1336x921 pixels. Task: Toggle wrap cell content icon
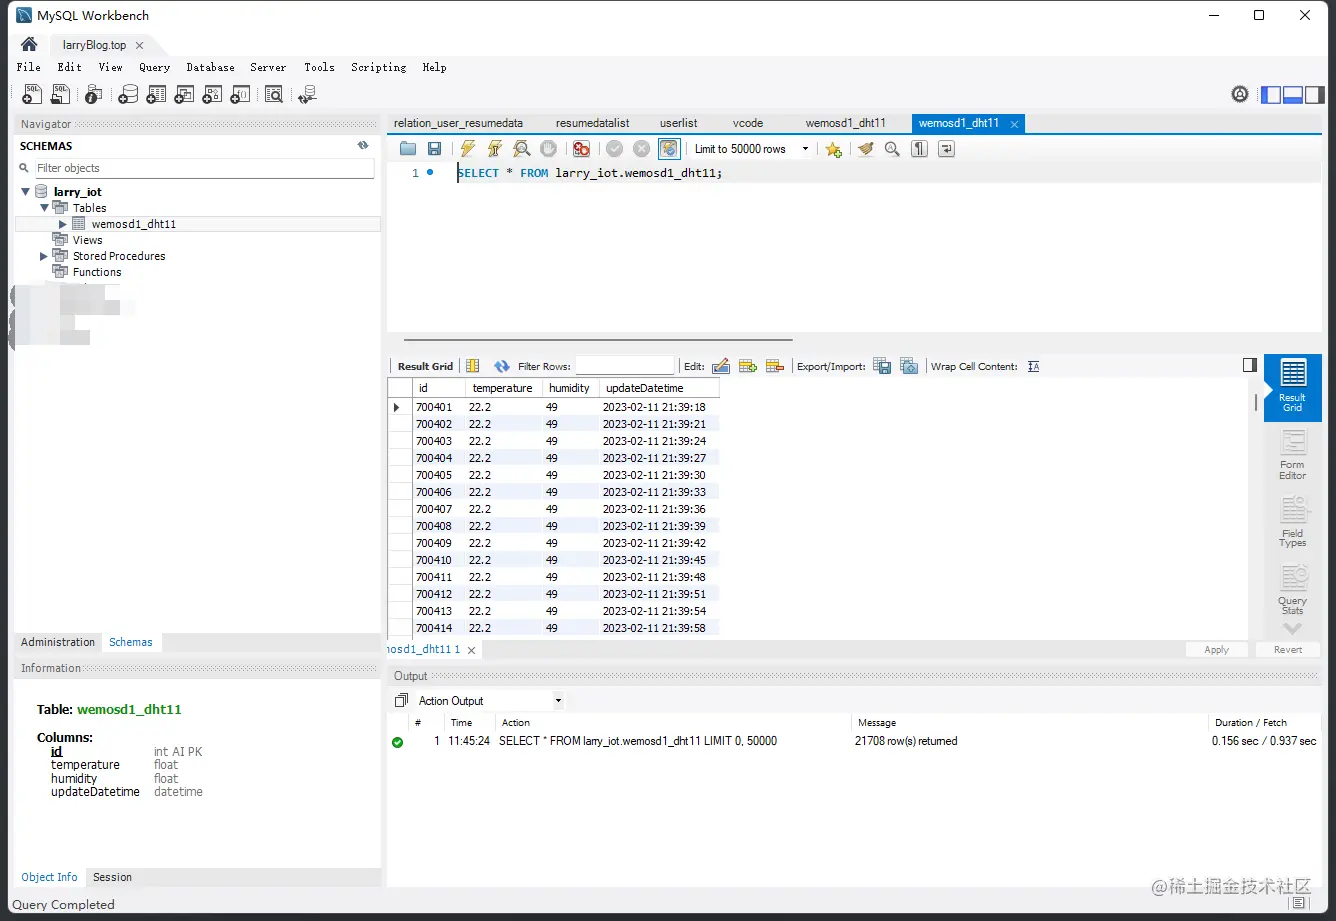(1033, 366)
